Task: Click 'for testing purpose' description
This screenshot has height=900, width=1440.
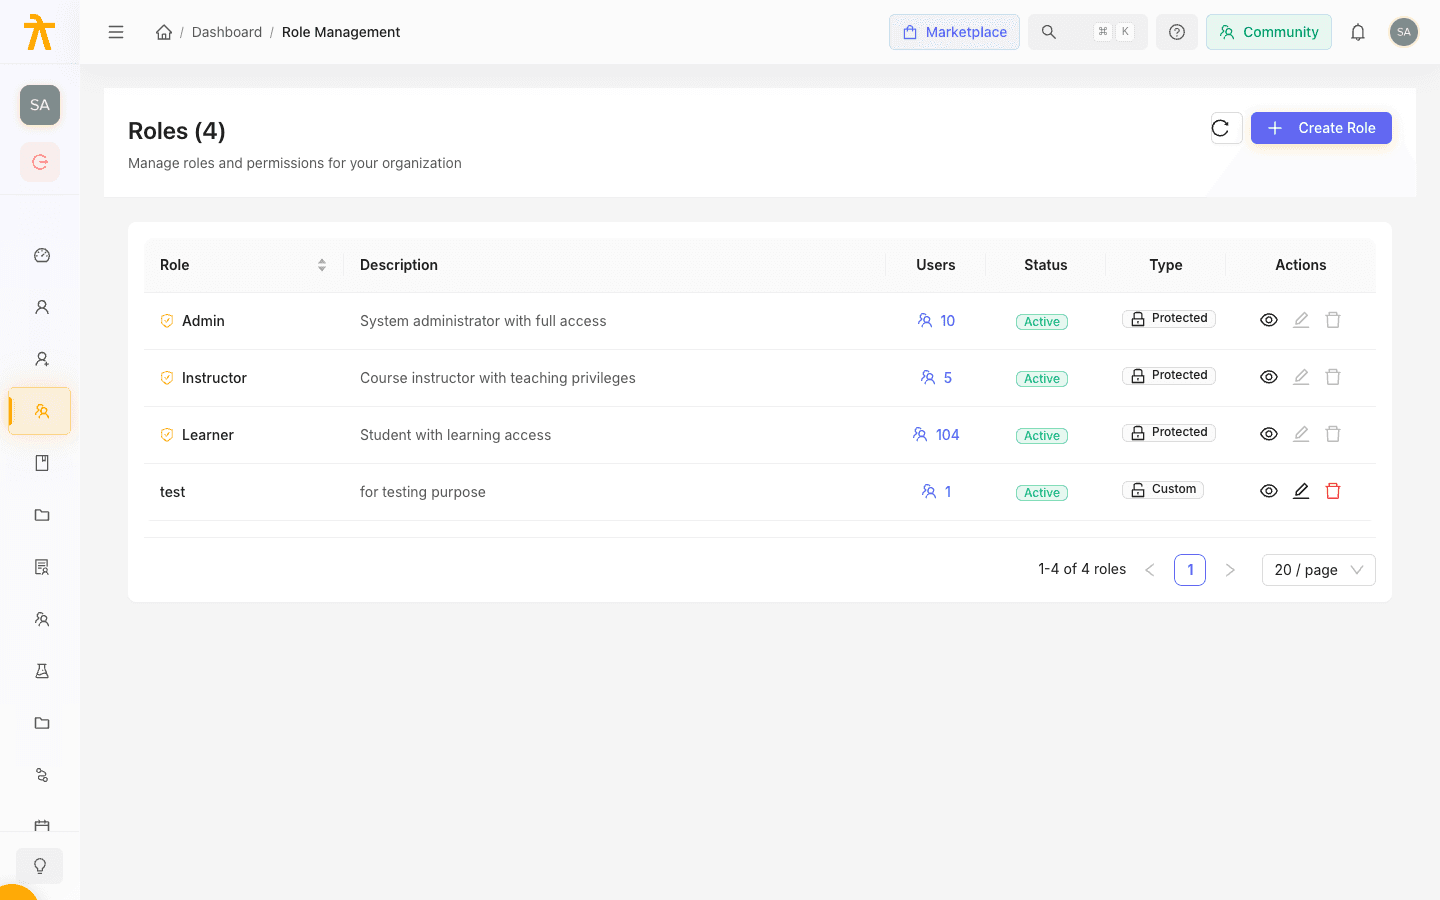Action: pos(423,492)
